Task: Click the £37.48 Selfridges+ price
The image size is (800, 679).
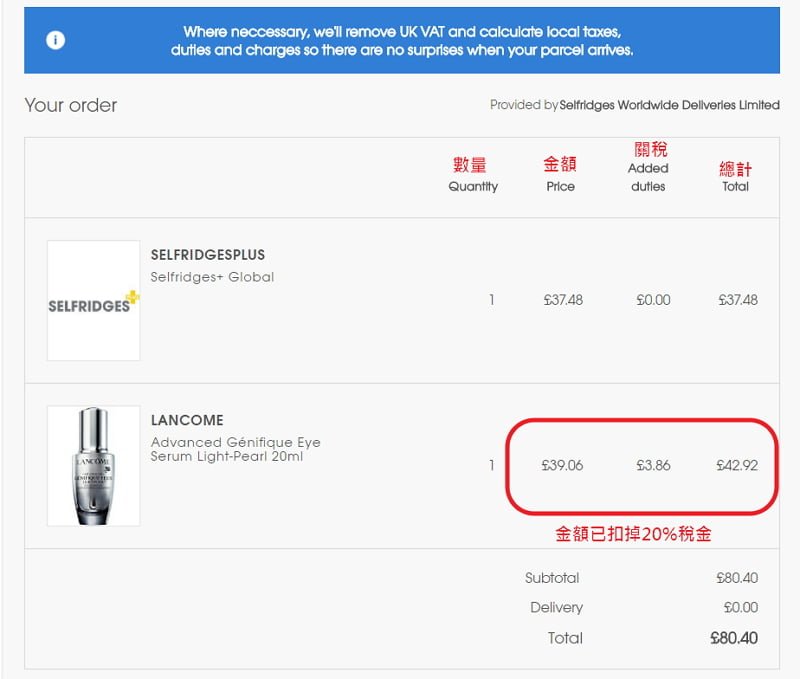Action: click(563, 300)
